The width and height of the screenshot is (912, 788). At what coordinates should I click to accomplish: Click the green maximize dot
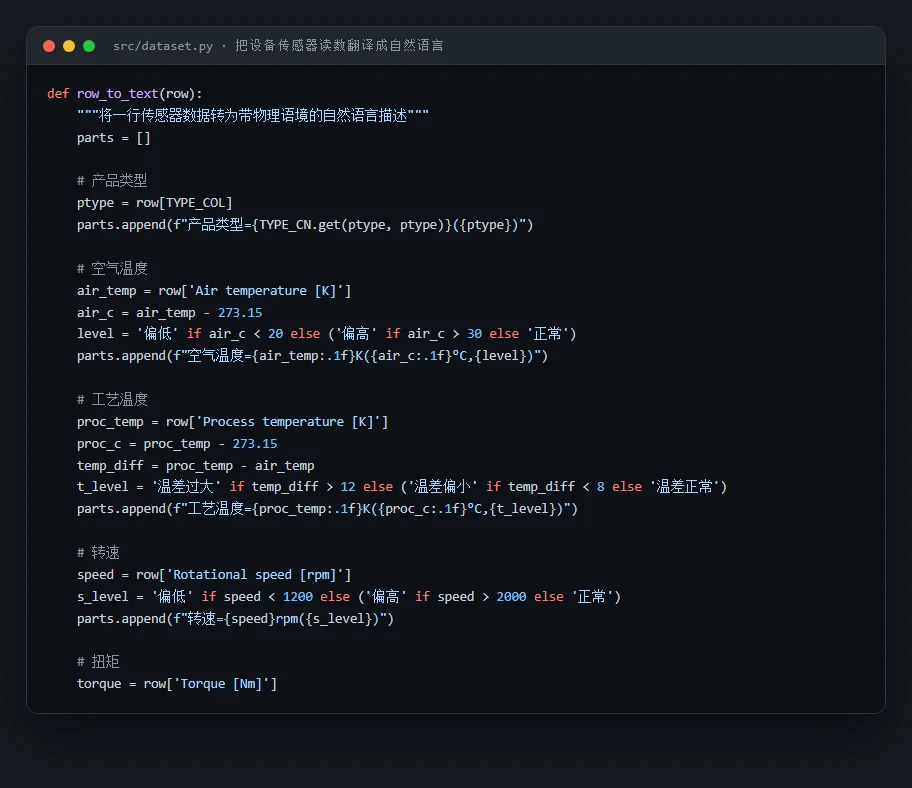(x=89, y=46)
